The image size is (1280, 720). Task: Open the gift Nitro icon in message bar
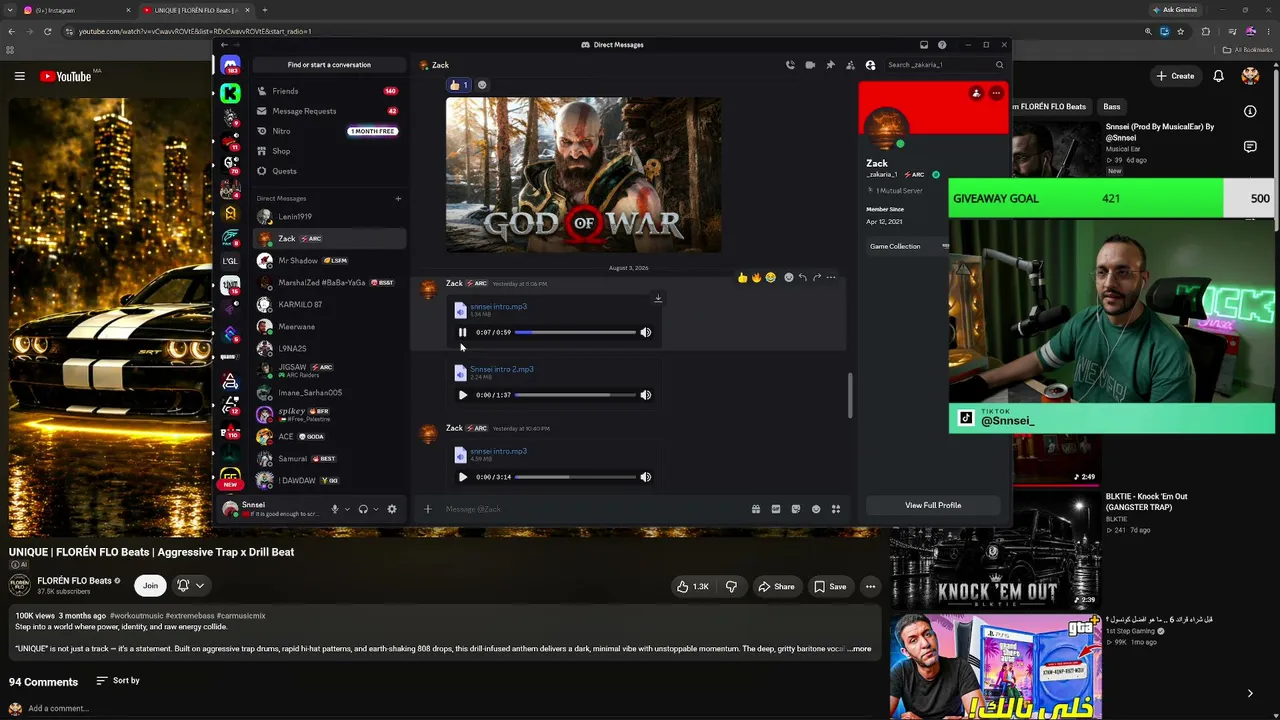[756, 509]
